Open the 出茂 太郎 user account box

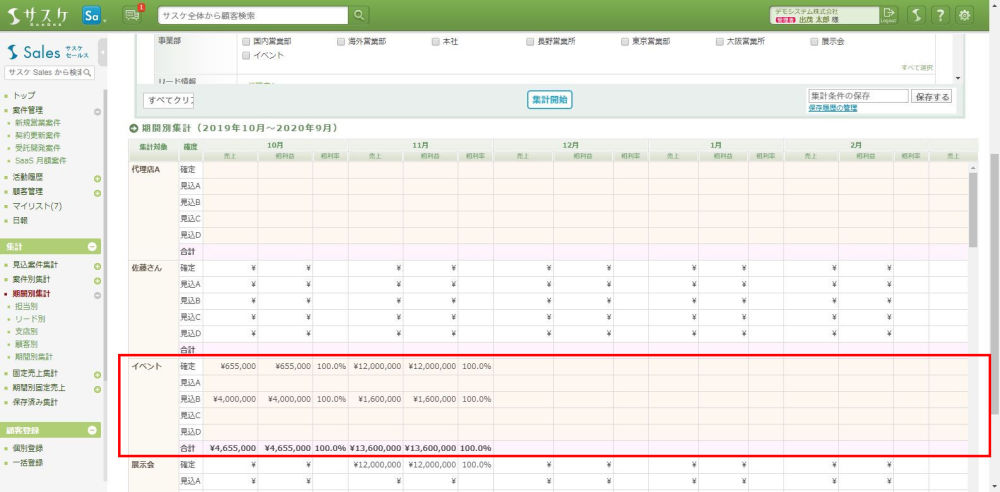click(x=823, y=15)
